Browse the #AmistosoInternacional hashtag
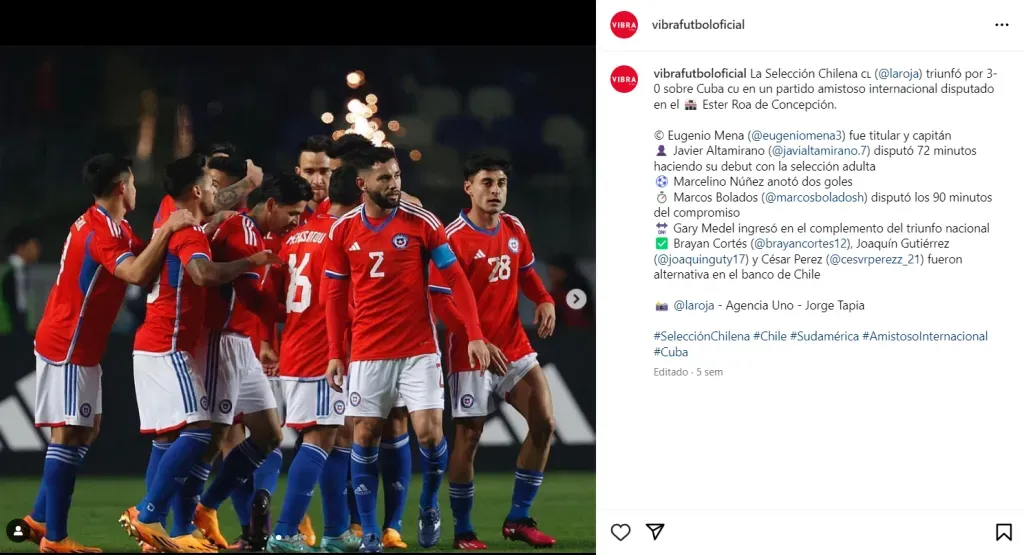The height and width of the screenshot is (555, 1024). coord(925,336)
